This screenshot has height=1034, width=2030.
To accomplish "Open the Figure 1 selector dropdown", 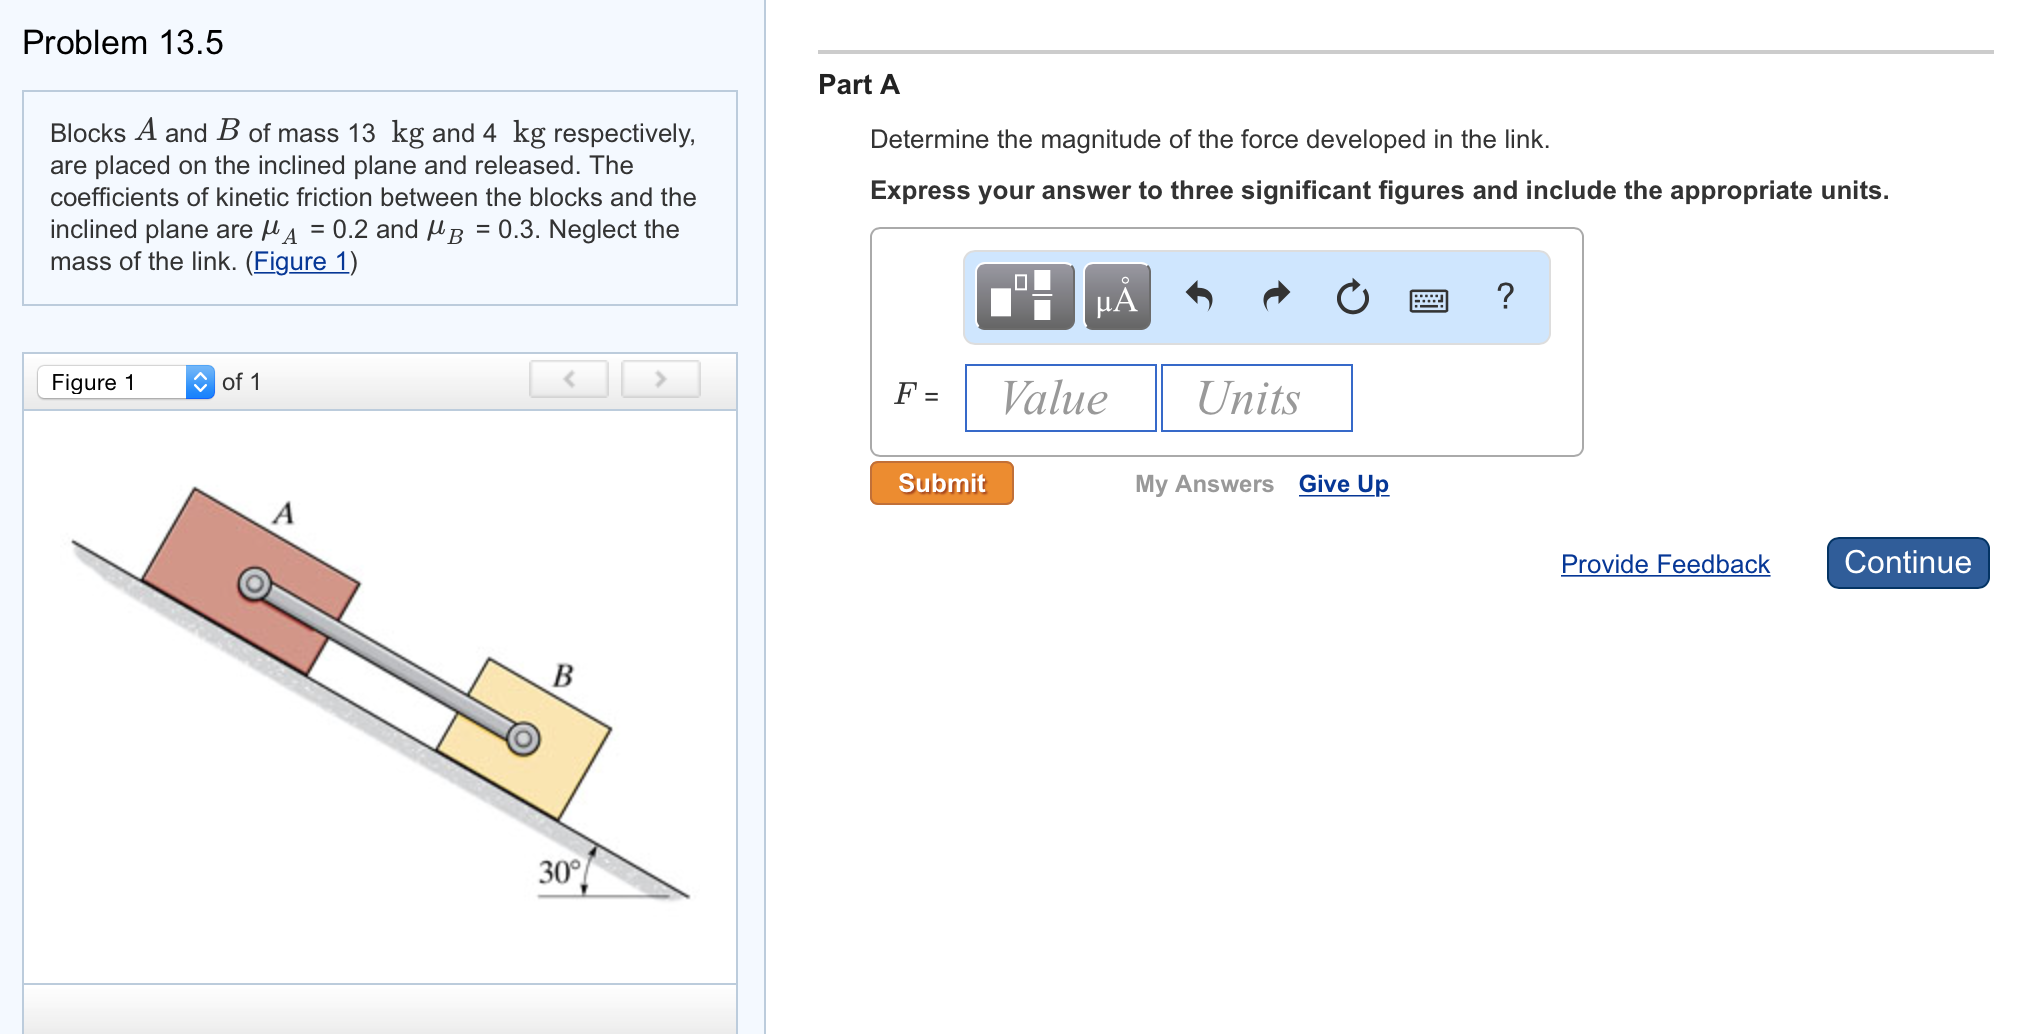I will (126, 382).
